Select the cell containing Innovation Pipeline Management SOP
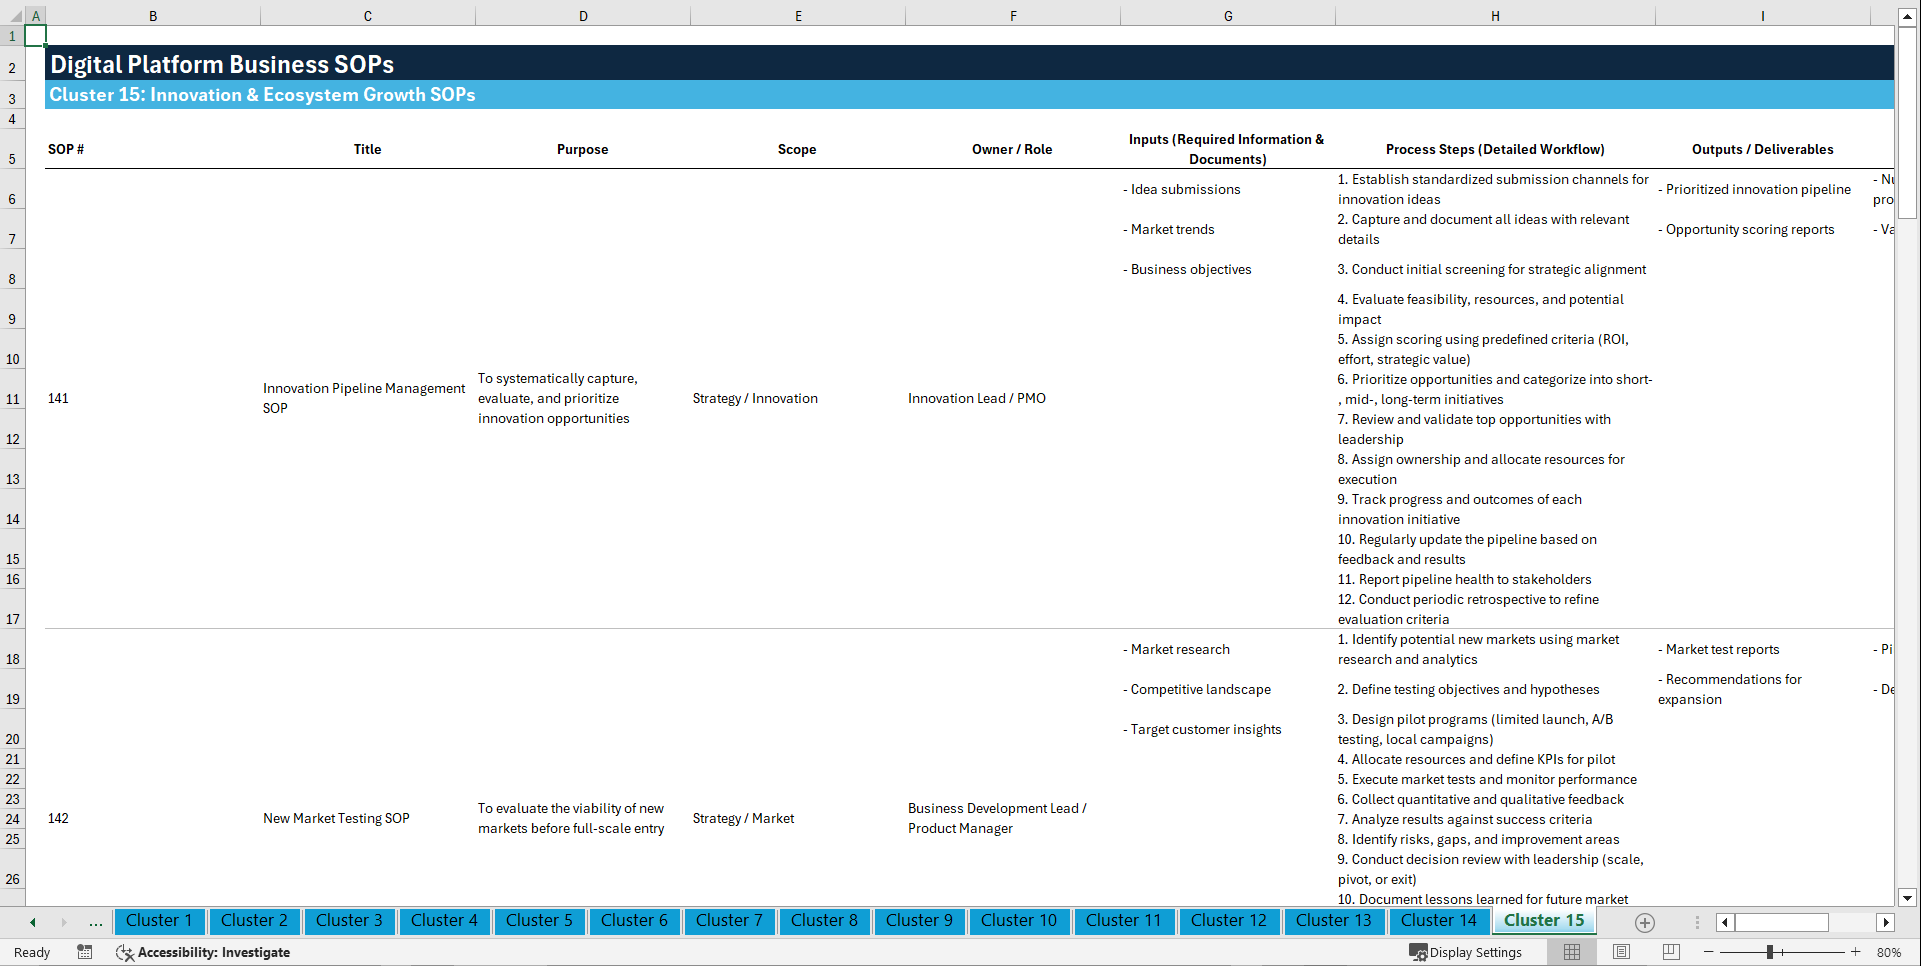The width and height of the screenshot is (1921, 966). [x=366, y=398]
